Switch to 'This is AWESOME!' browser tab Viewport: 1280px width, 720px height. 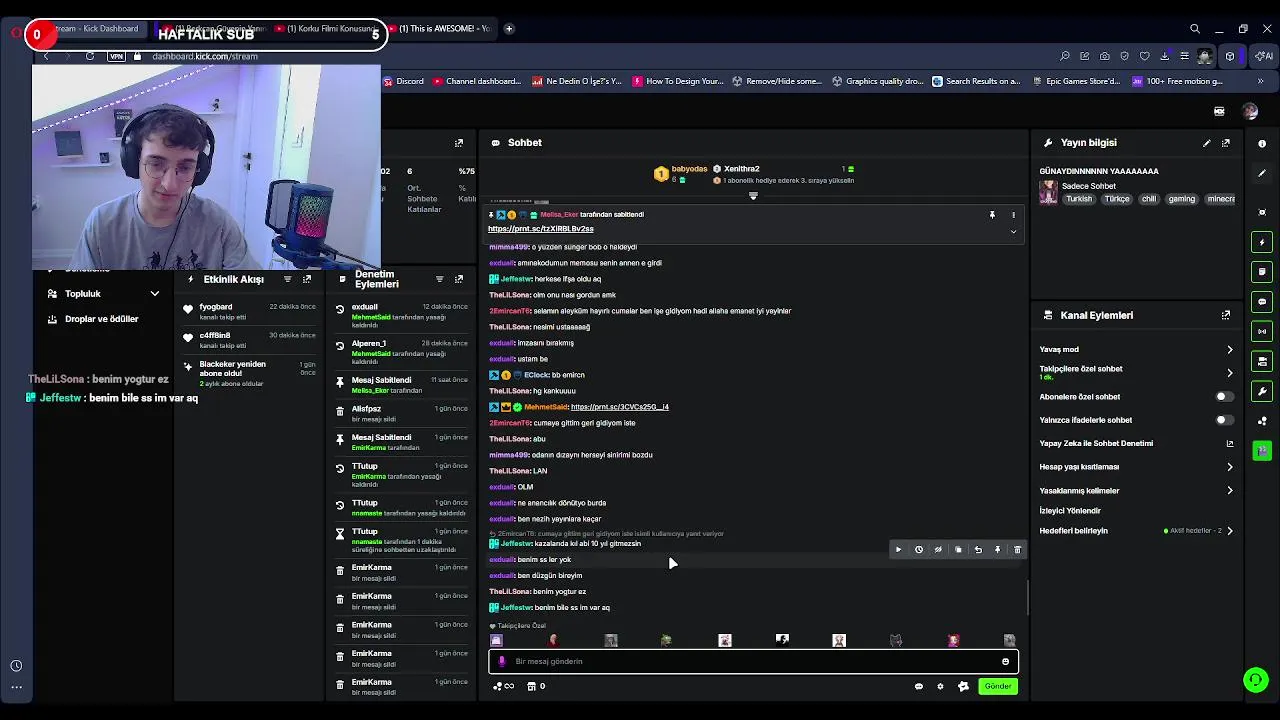point(438,29)
